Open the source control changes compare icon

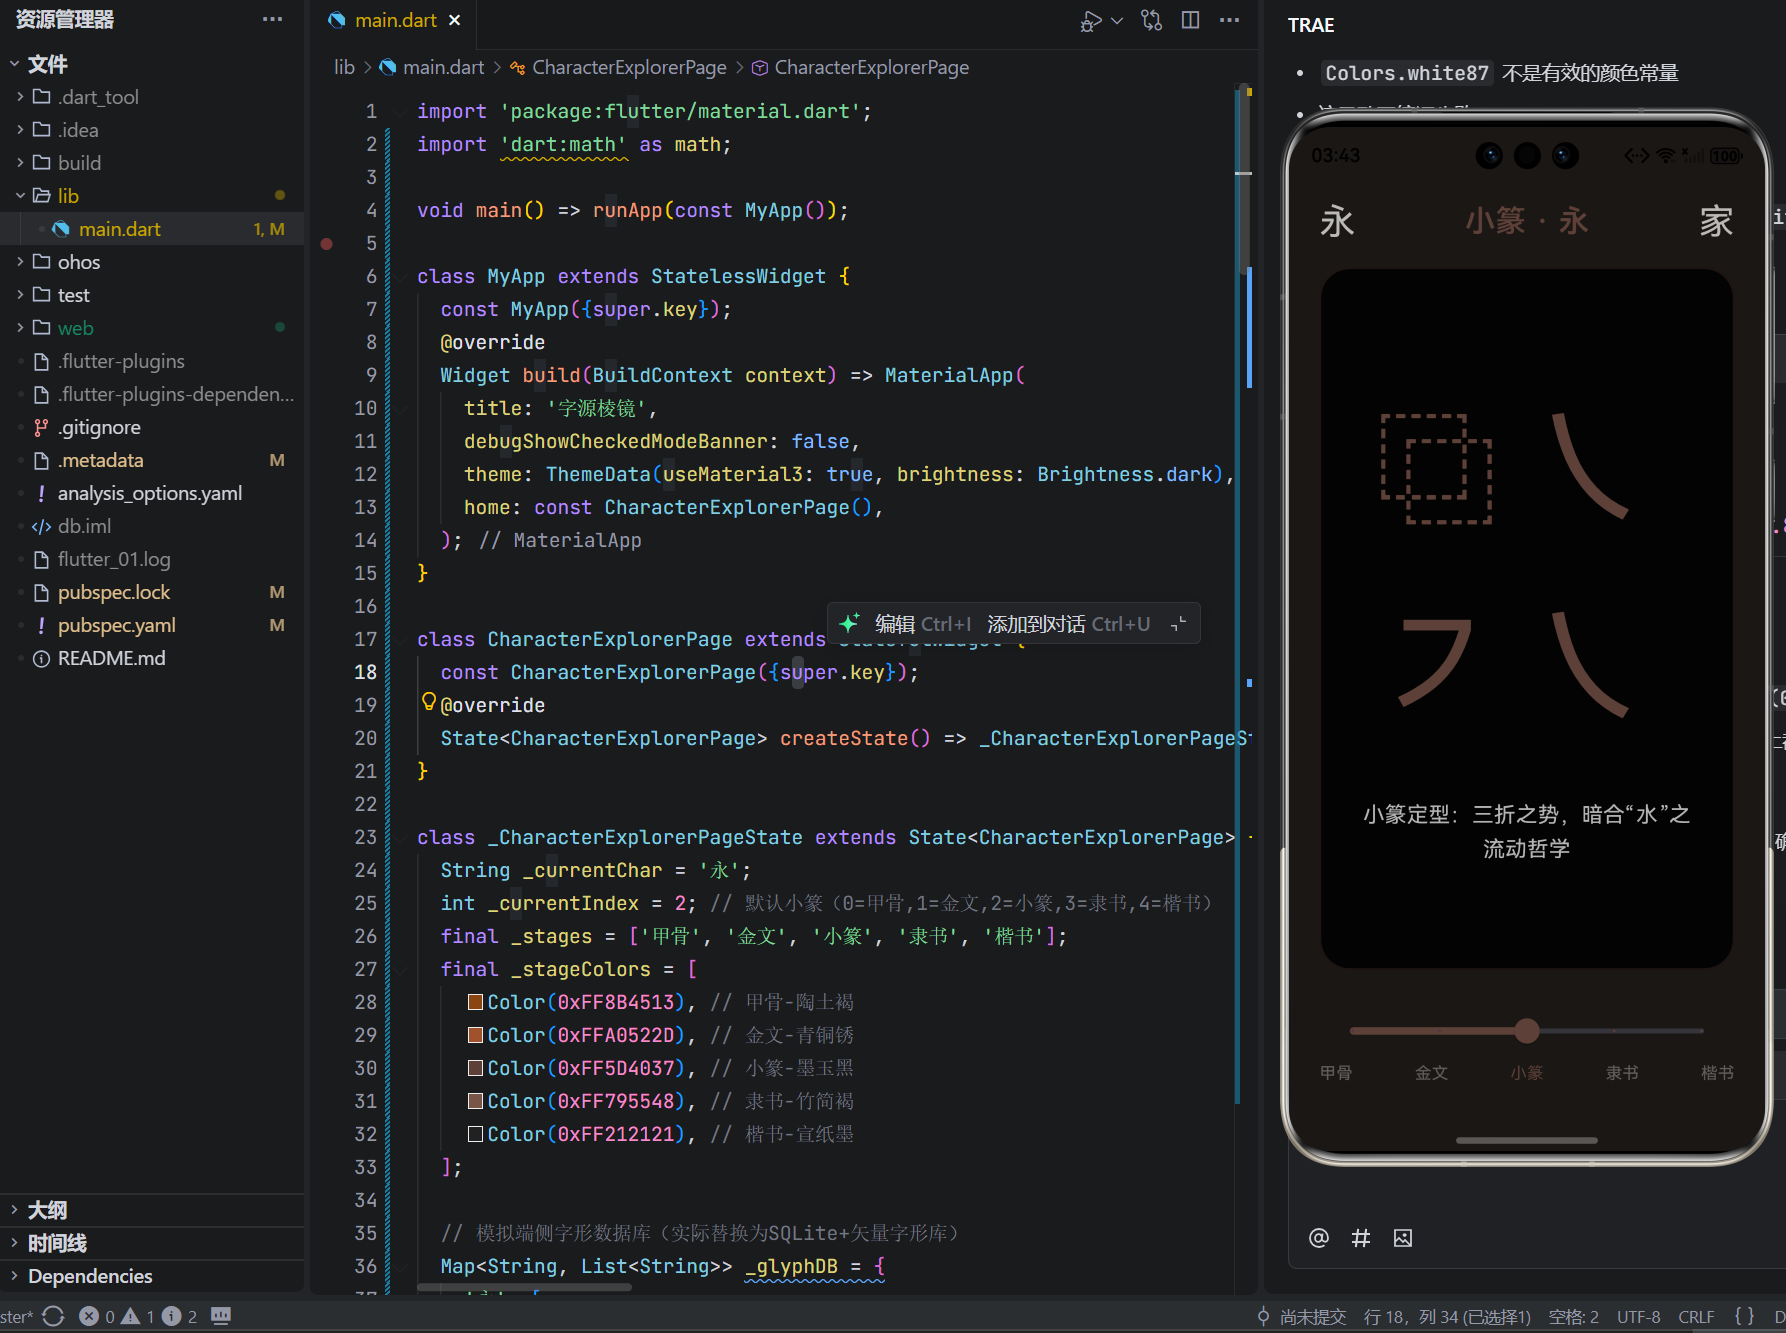(1152, 20)
